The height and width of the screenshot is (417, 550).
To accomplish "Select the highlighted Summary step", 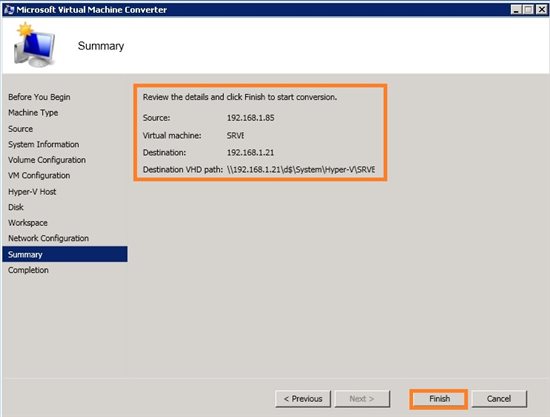I will click(65, 254).
